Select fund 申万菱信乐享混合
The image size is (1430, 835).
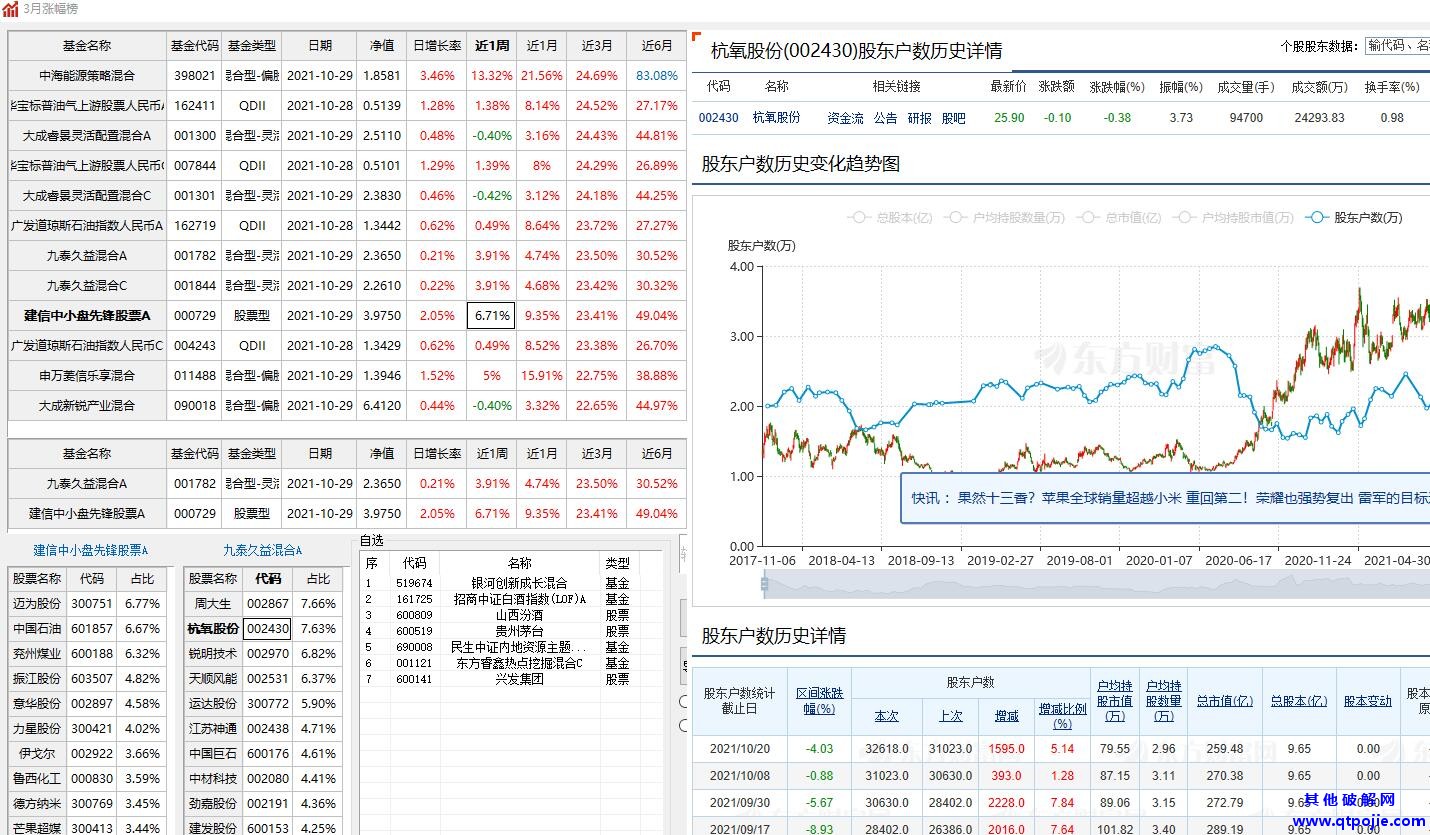pos(87,376)
